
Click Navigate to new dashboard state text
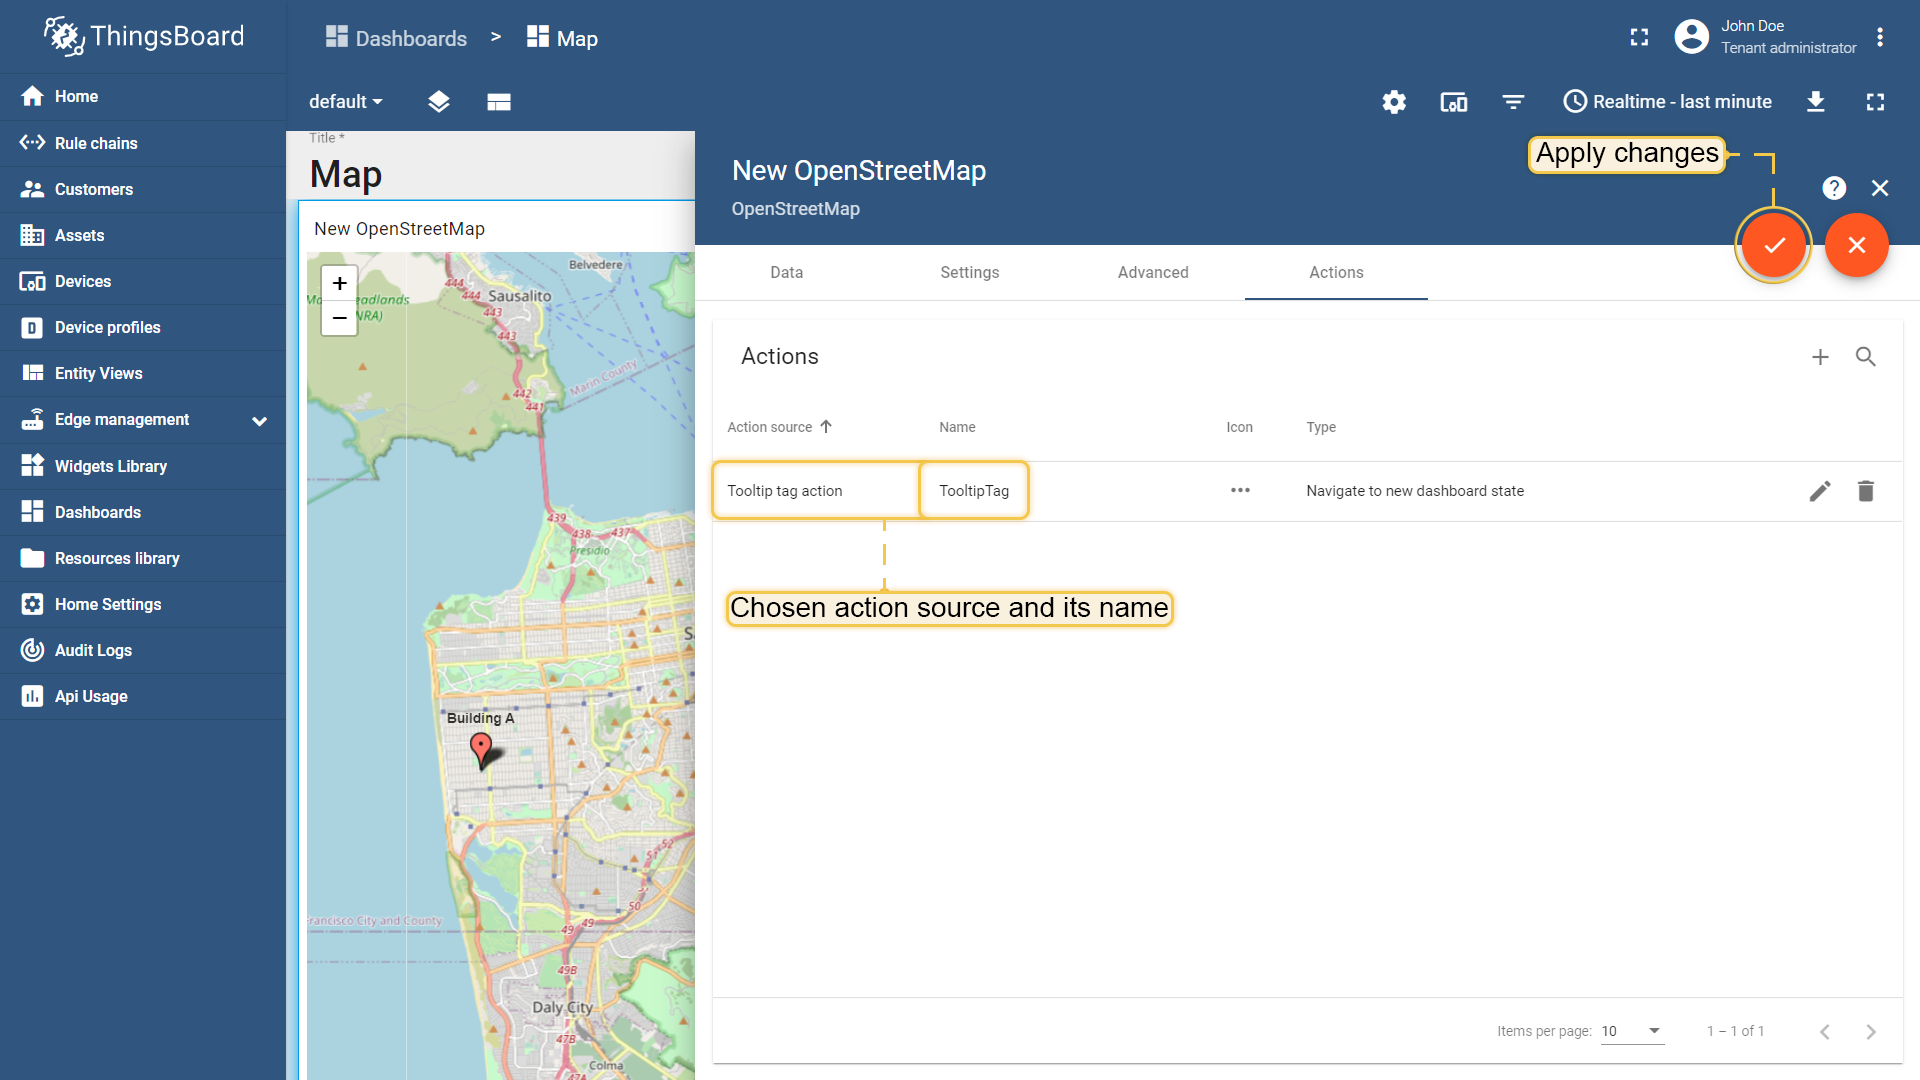pos(1415,491)
